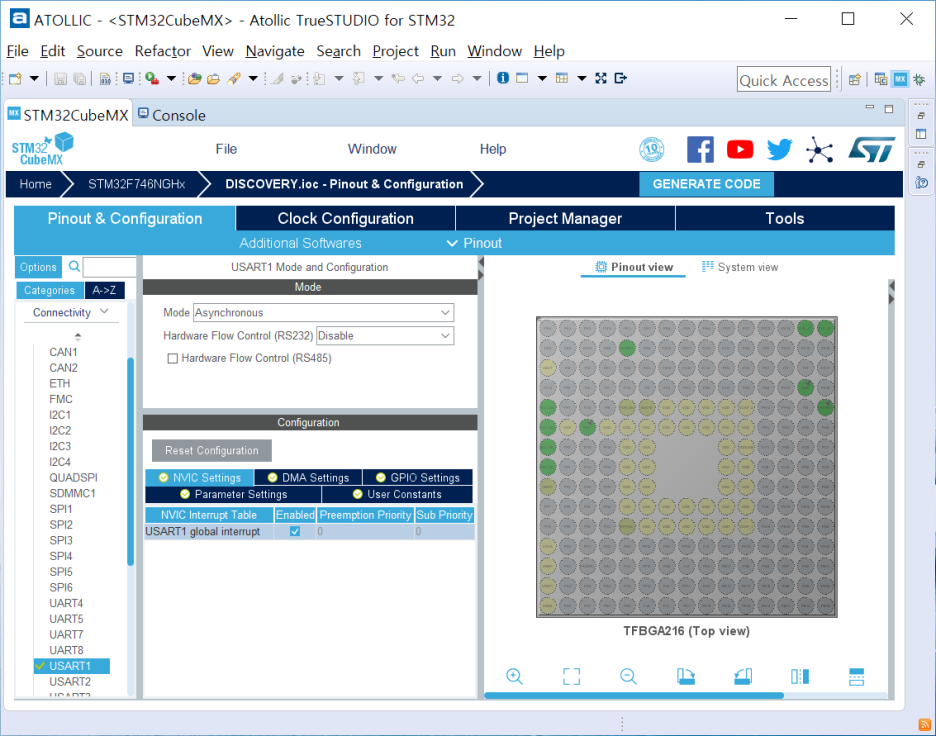Open the Navigate menu
Image resolution: width=936 pixels, height=736 pixels.
275,51
